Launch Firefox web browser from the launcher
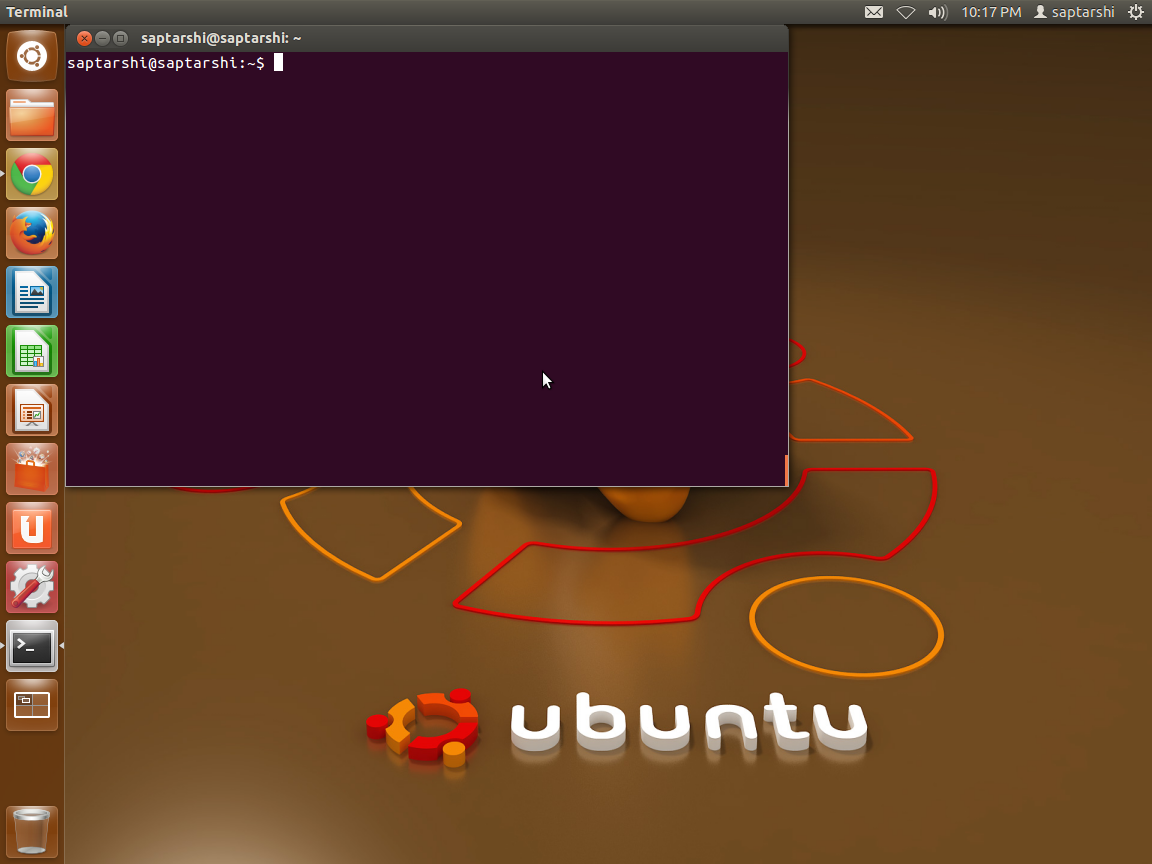 click(32, 233)
